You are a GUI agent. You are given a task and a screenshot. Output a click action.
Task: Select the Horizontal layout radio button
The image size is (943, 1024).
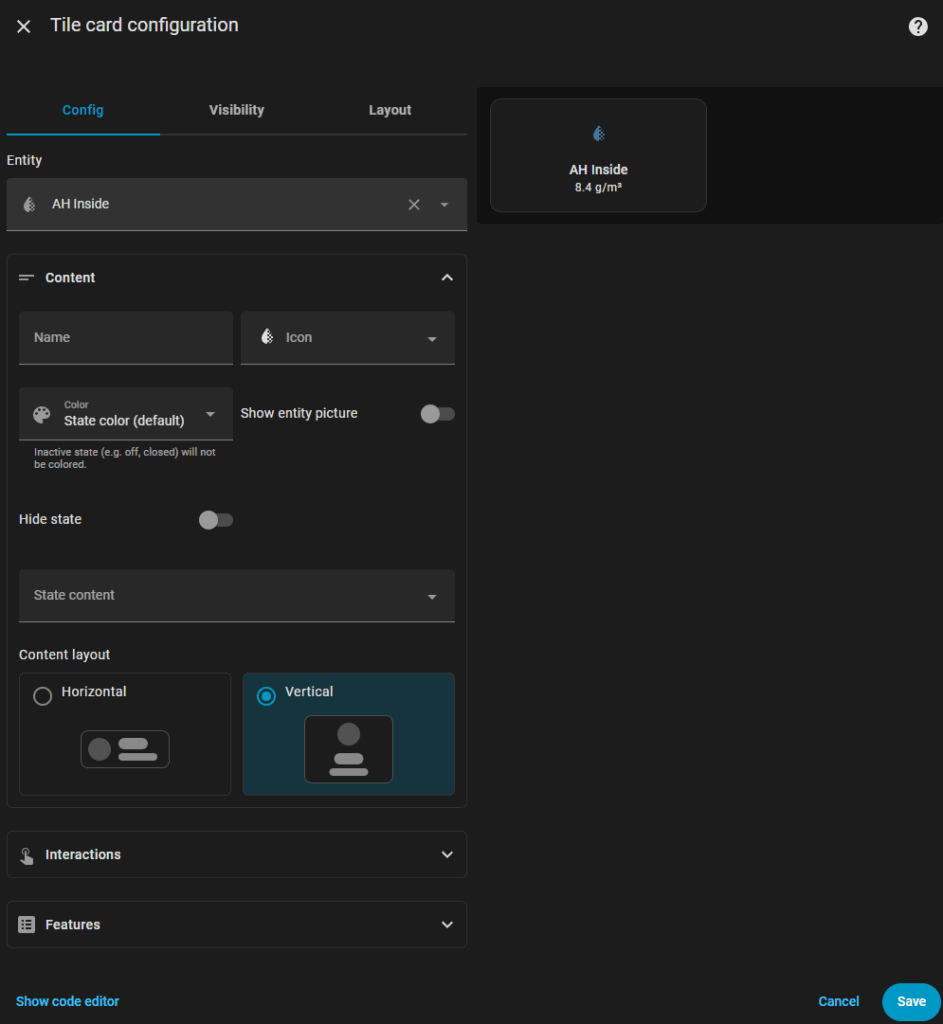[42, 696]
